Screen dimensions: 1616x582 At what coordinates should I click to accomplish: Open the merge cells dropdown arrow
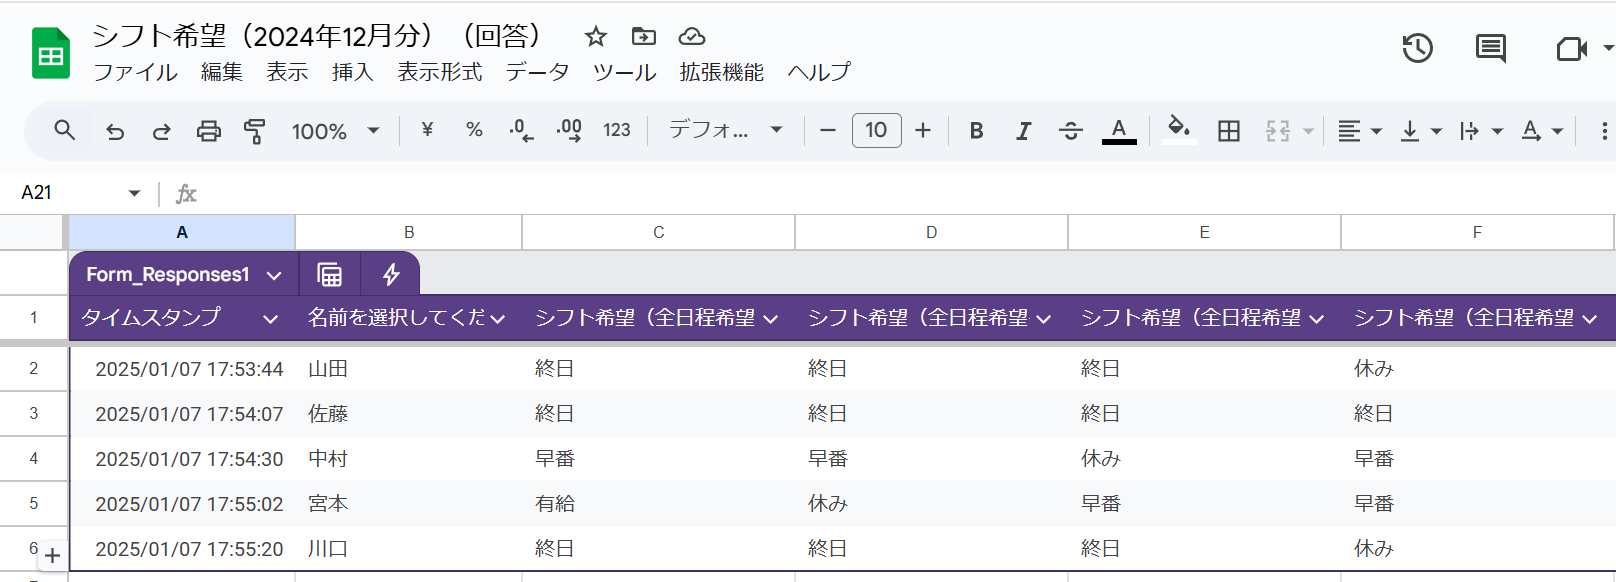click(x=1308, y=131)
